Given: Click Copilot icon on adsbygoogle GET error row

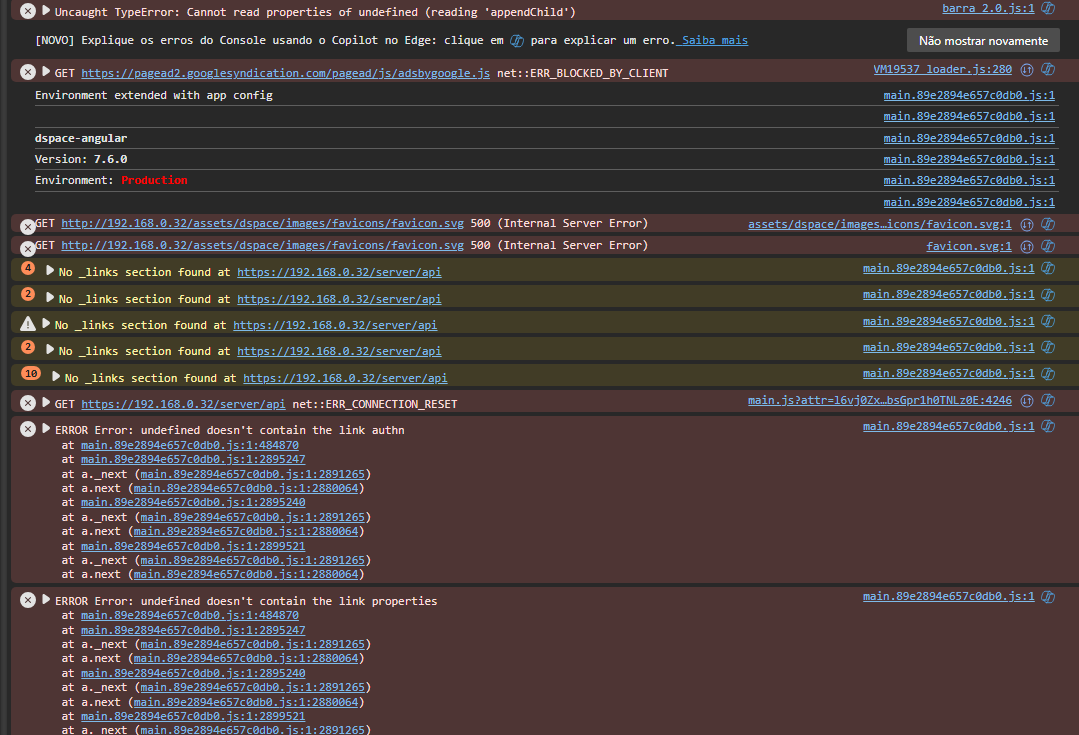Looking at the screenshot, I should click(x=1048, y=70).
